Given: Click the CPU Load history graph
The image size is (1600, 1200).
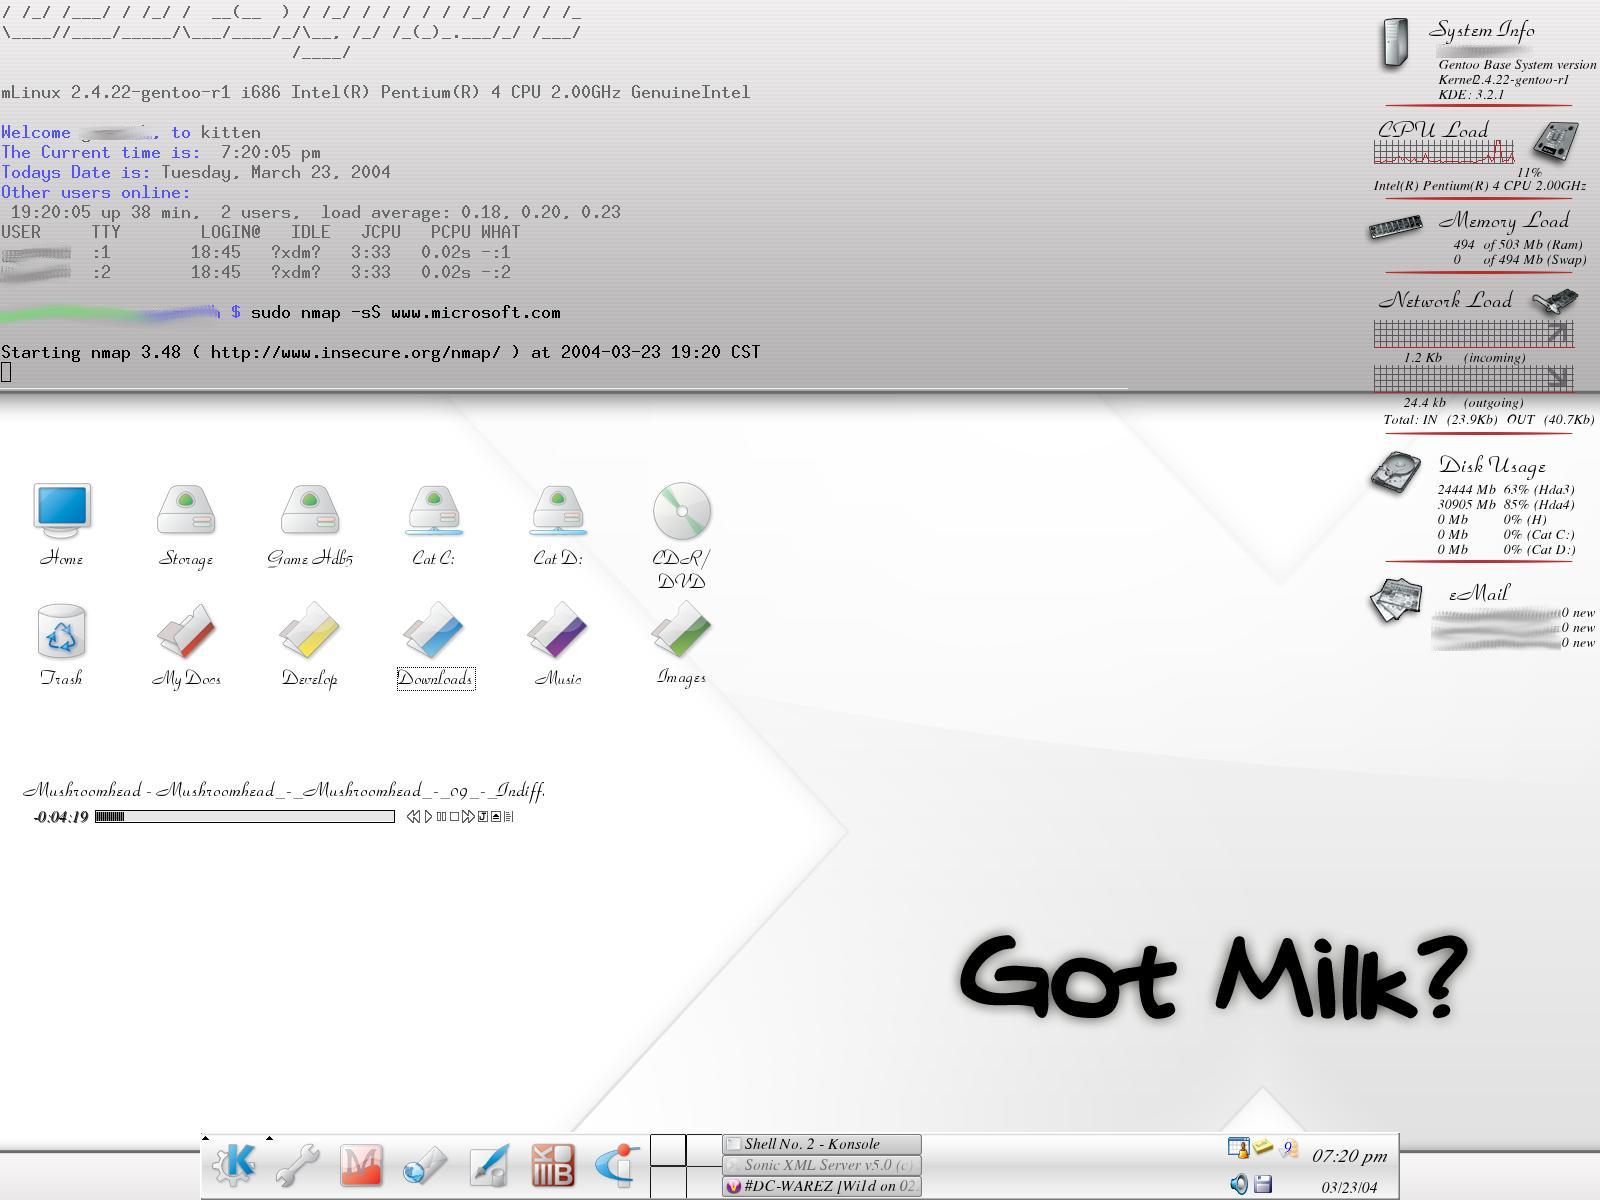Looking at the screenshot, I should pyautogui.click(x=1444, y=152).
